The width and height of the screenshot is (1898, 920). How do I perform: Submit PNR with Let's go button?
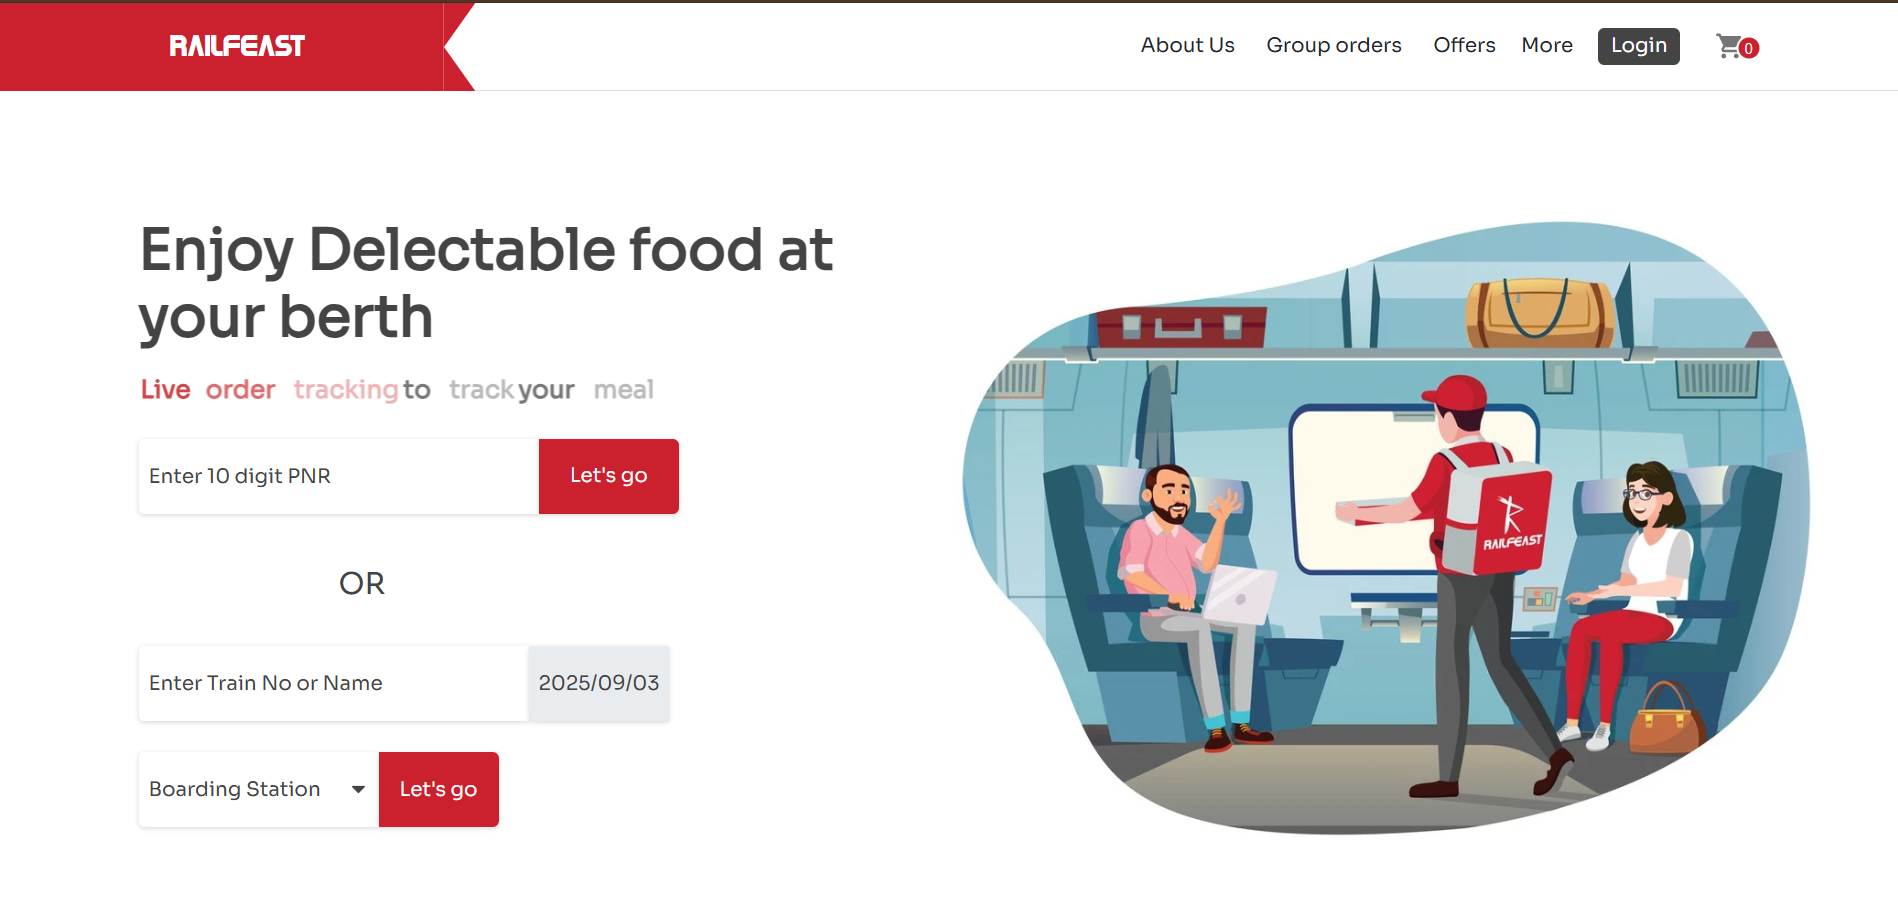(609, 476)
